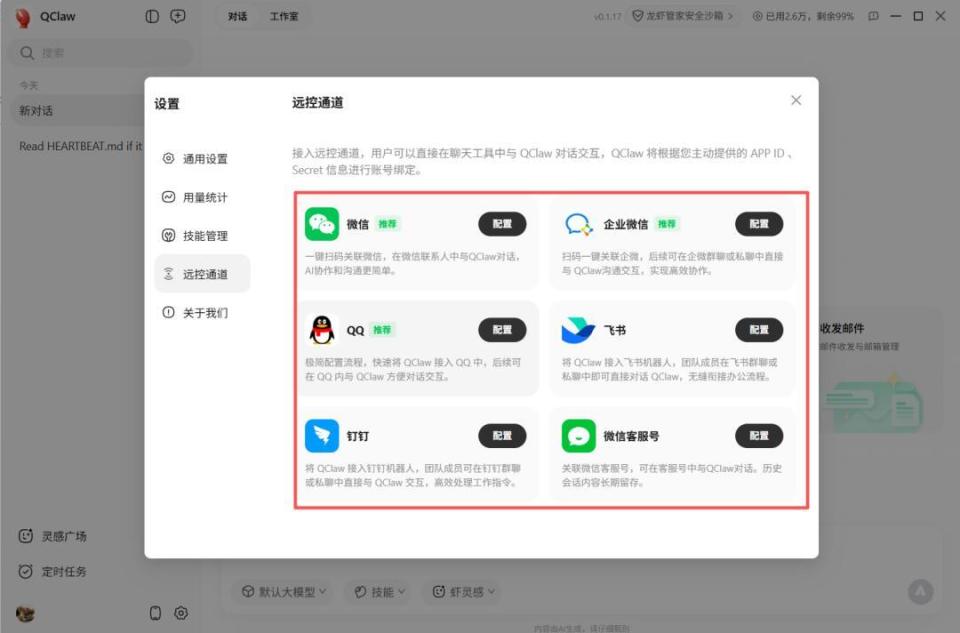Click the 微信客服号 chat bubble icon
Screen dimensions: 960x633
click(578, 436)
